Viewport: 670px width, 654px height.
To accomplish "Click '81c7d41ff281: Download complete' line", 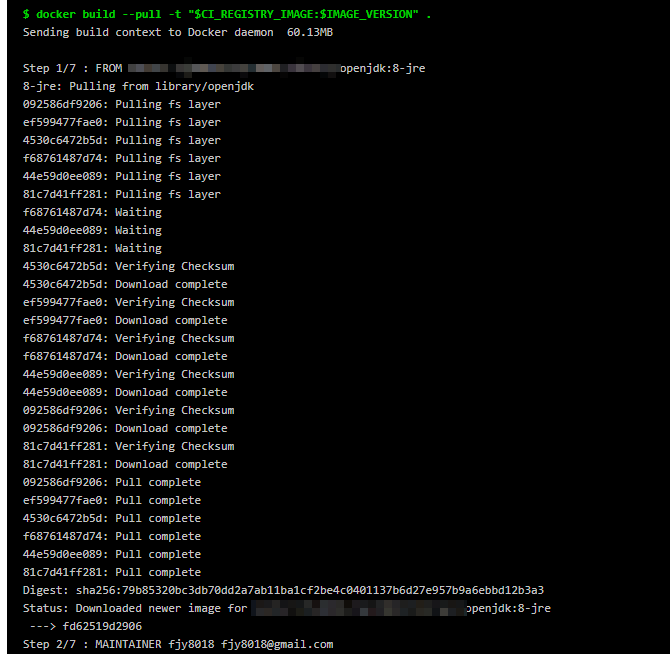I will pos(124,464).
